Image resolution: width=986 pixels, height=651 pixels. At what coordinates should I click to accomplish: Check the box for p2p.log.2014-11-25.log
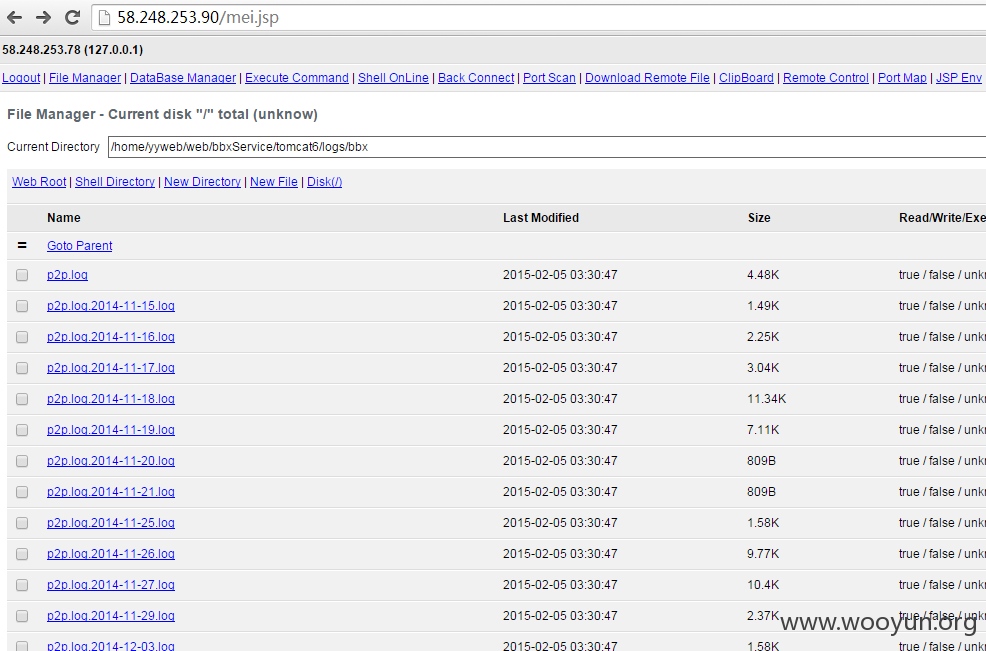pos(22,523)
